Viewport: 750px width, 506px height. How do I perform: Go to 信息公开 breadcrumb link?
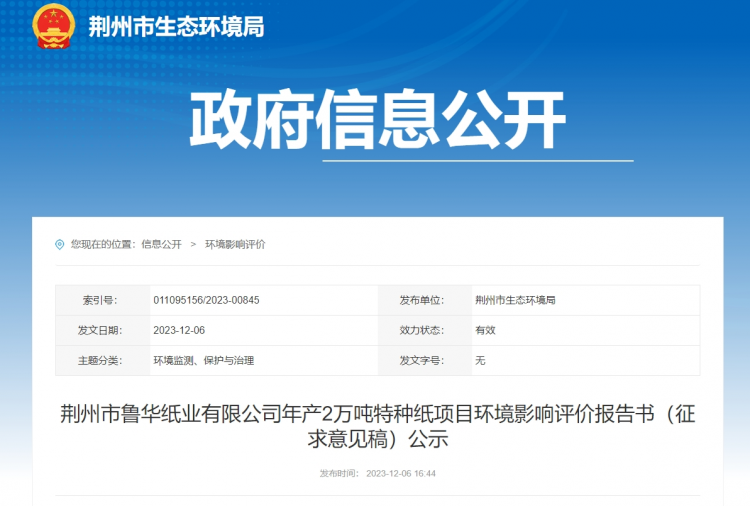(162, 244)
